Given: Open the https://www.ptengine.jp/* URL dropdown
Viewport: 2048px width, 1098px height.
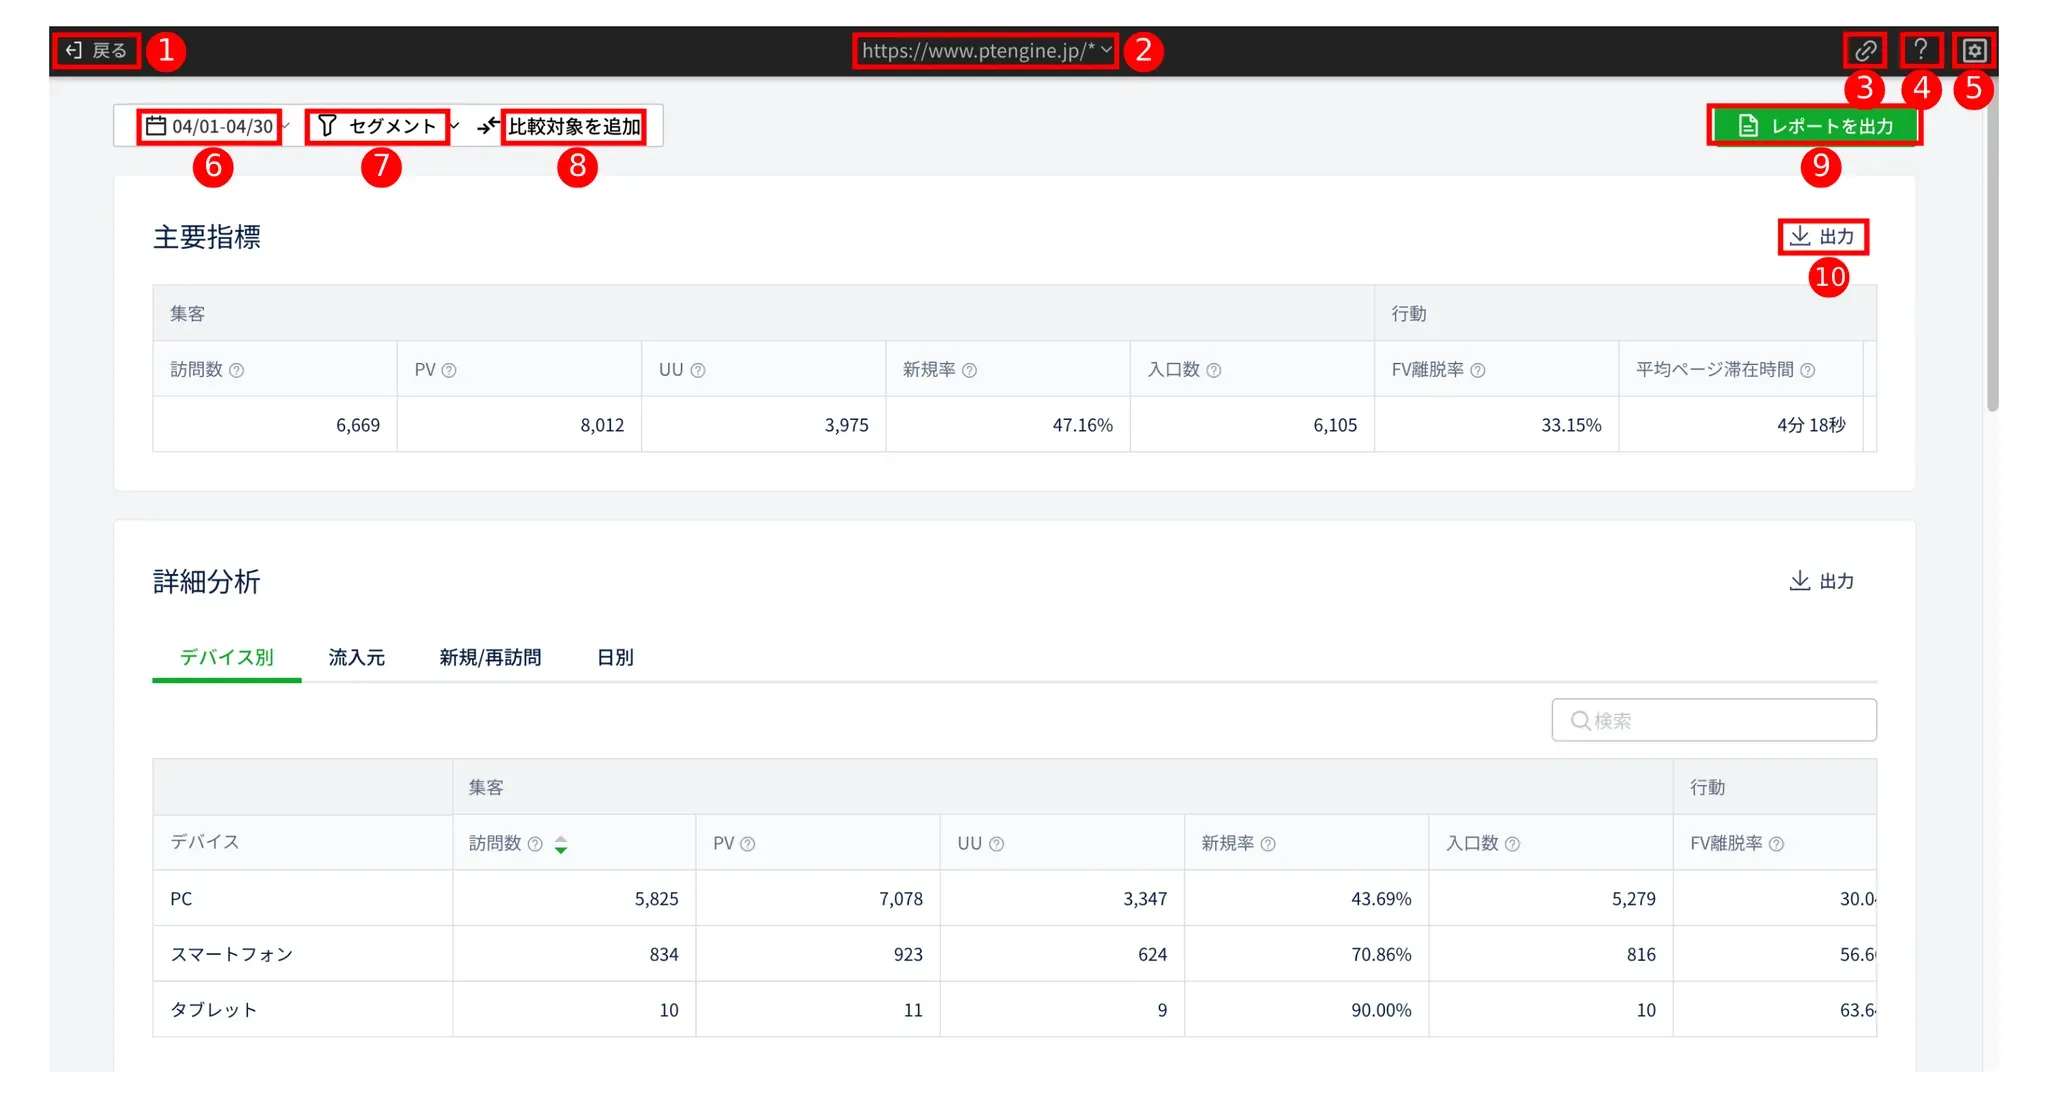Looking at the screenshot, I should pyautogui.click(x=985, y=51).
